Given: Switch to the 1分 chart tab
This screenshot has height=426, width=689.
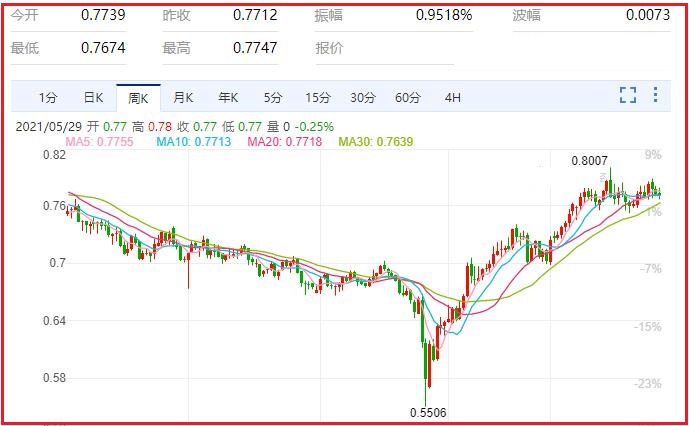Looking at the screenshot, I should click(x=48, y=98).
